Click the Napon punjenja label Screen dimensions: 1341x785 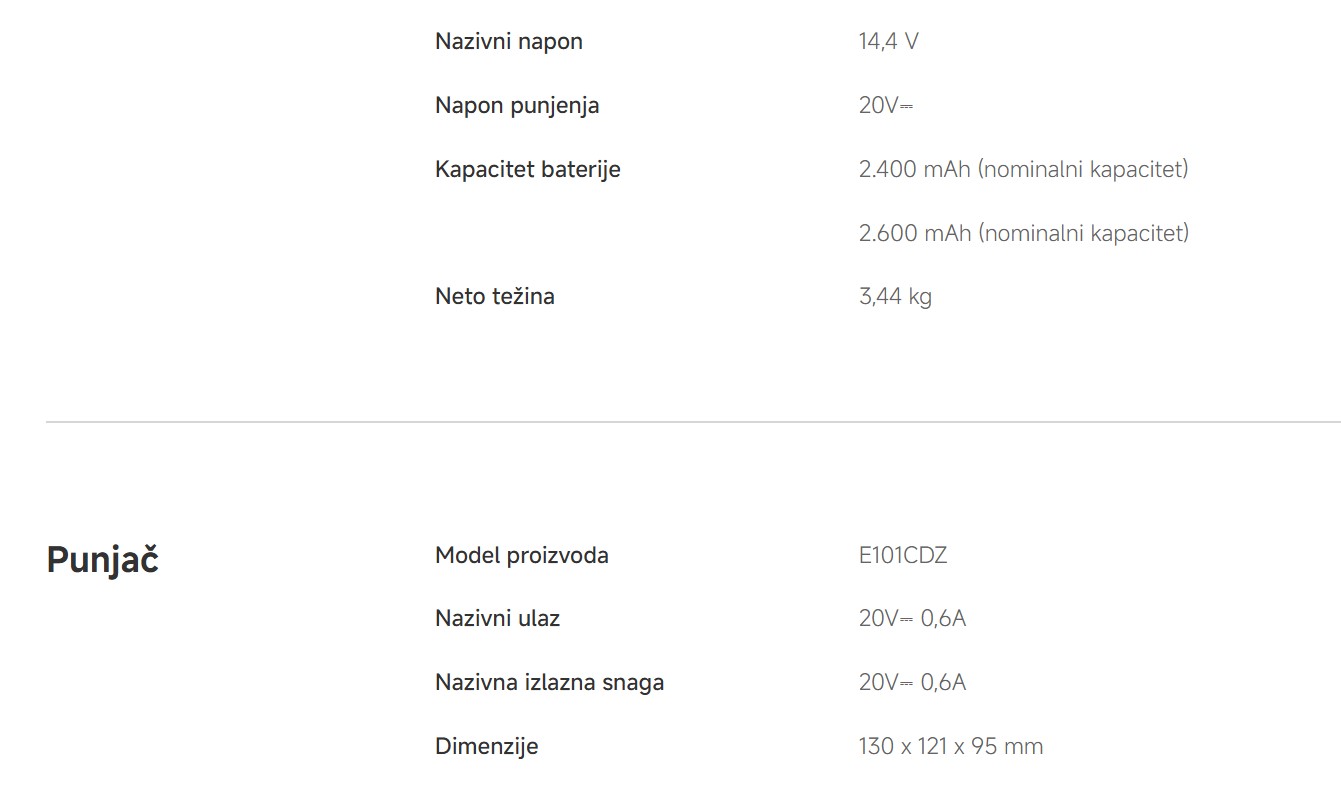point(517,106)
